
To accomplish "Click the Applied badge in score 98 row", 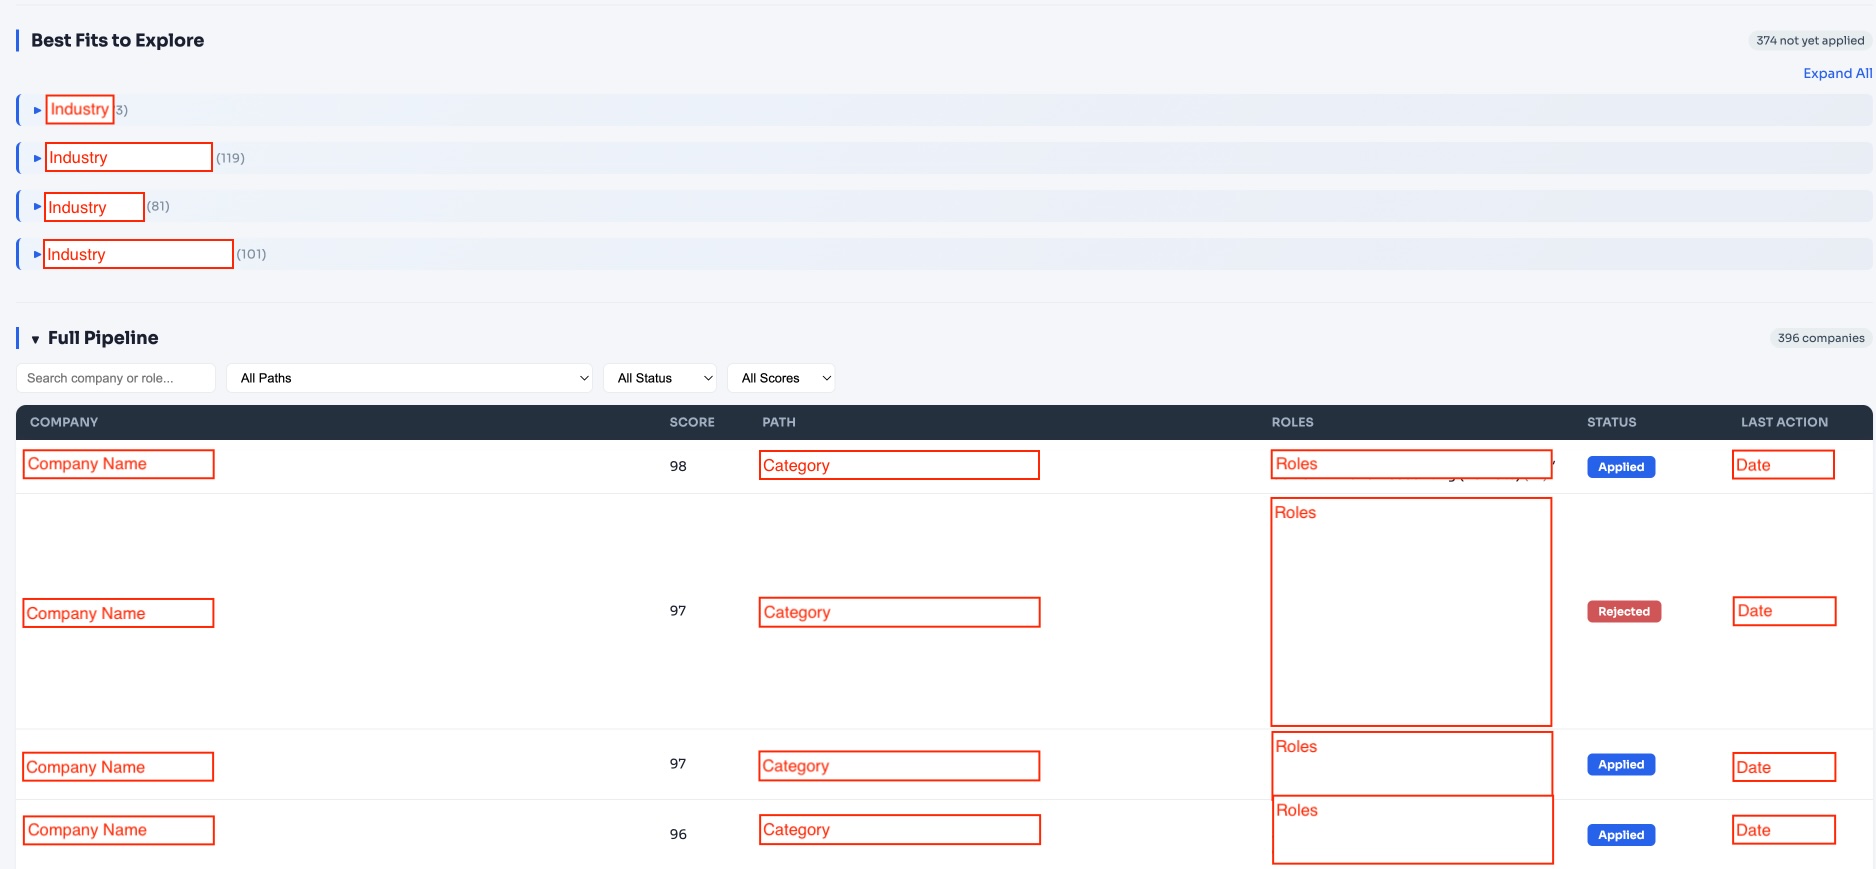I will (x=1621, y=467).
